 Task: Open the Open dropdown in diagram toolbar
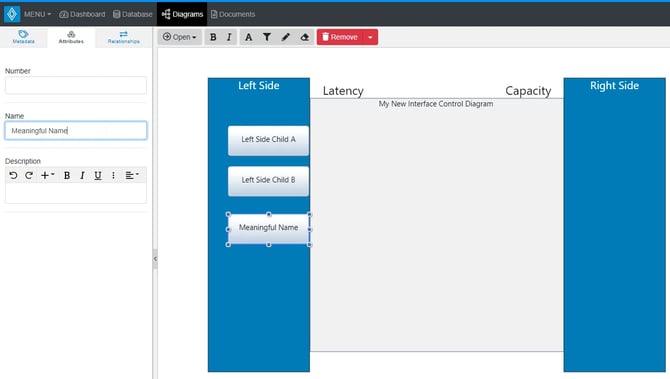coord(179,37)
